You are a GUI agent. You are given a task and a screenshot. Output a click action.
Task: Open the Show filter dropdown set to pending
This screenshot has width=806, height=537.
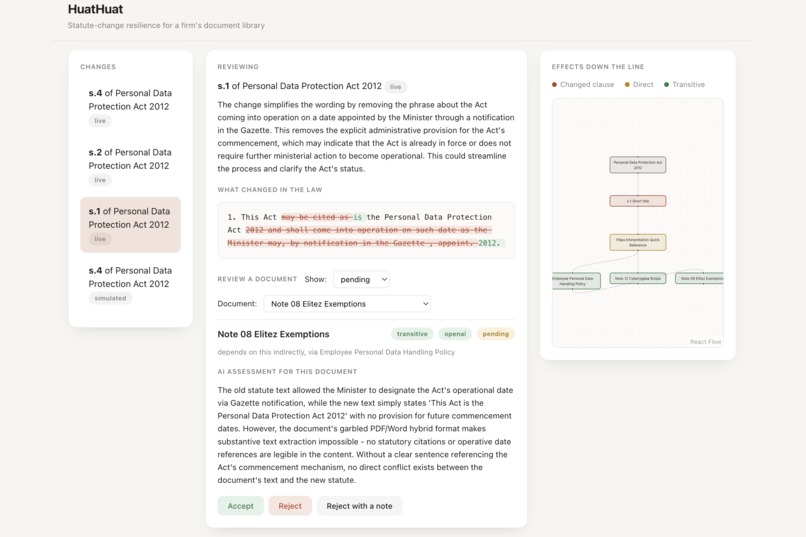click(x=361, y=280)
